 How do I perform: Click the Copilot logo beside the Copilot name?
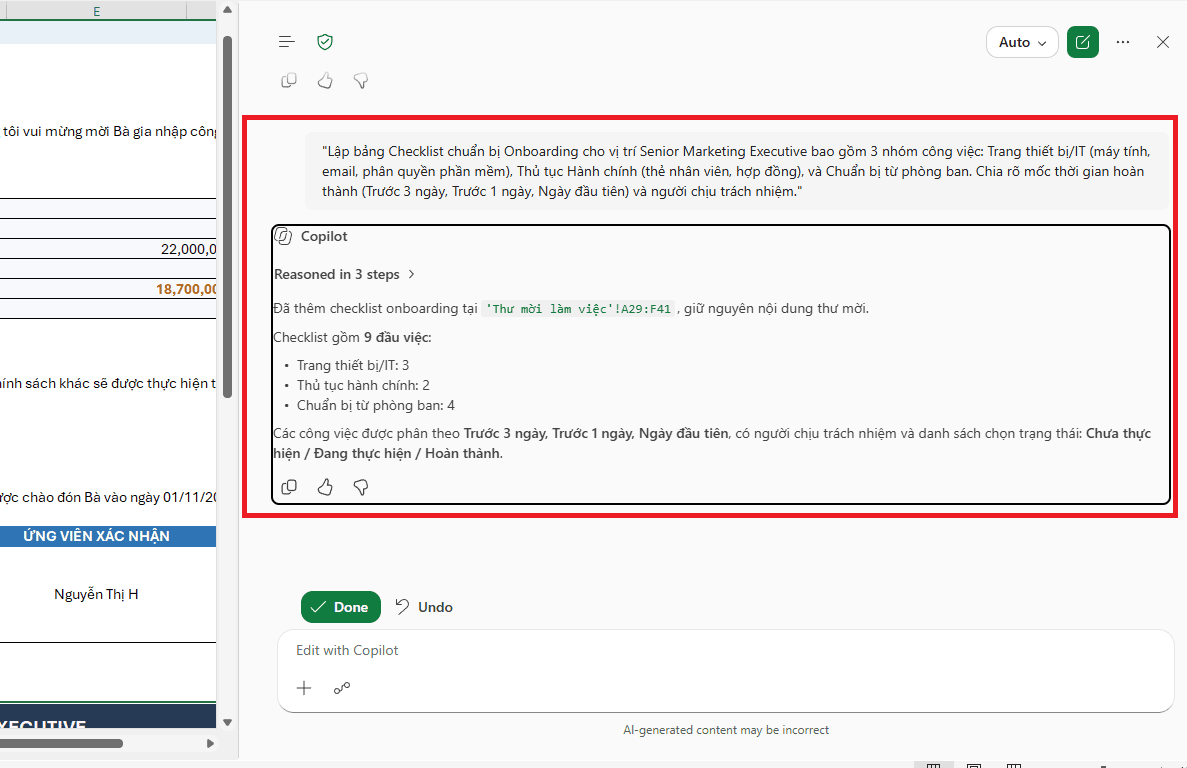[x=283, y=236]
